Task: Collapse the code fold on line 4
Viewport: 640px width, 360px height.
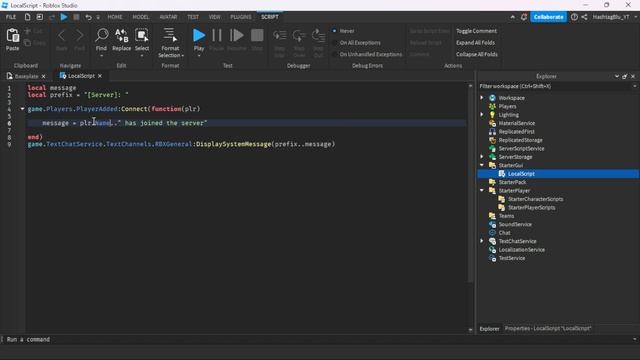Action: 22,109
